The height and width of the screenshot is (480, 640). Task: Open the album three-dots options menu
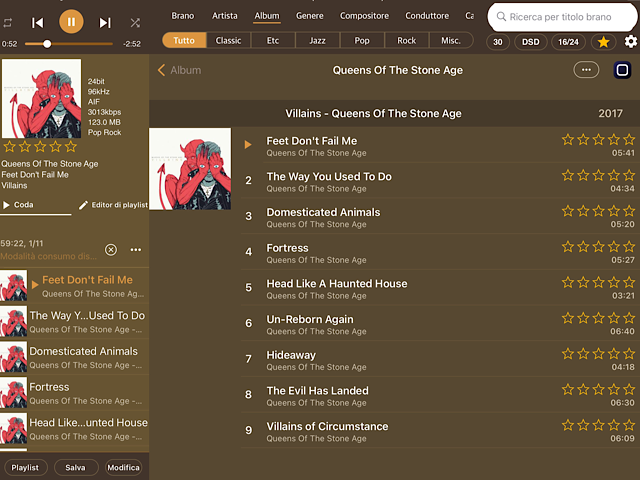click(586, 70)
